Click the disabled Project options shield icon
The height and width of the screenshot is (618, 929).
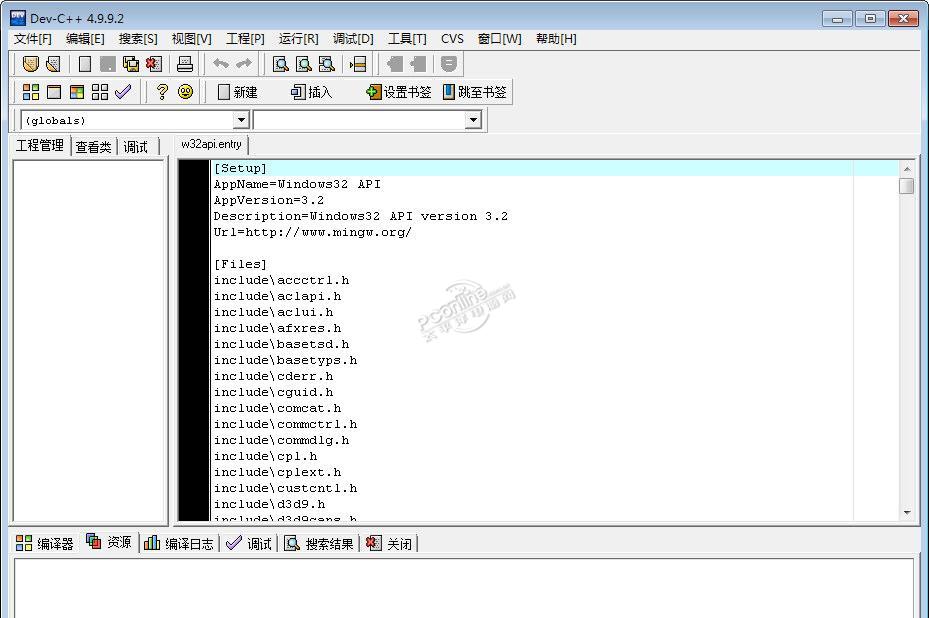point(449,64)
